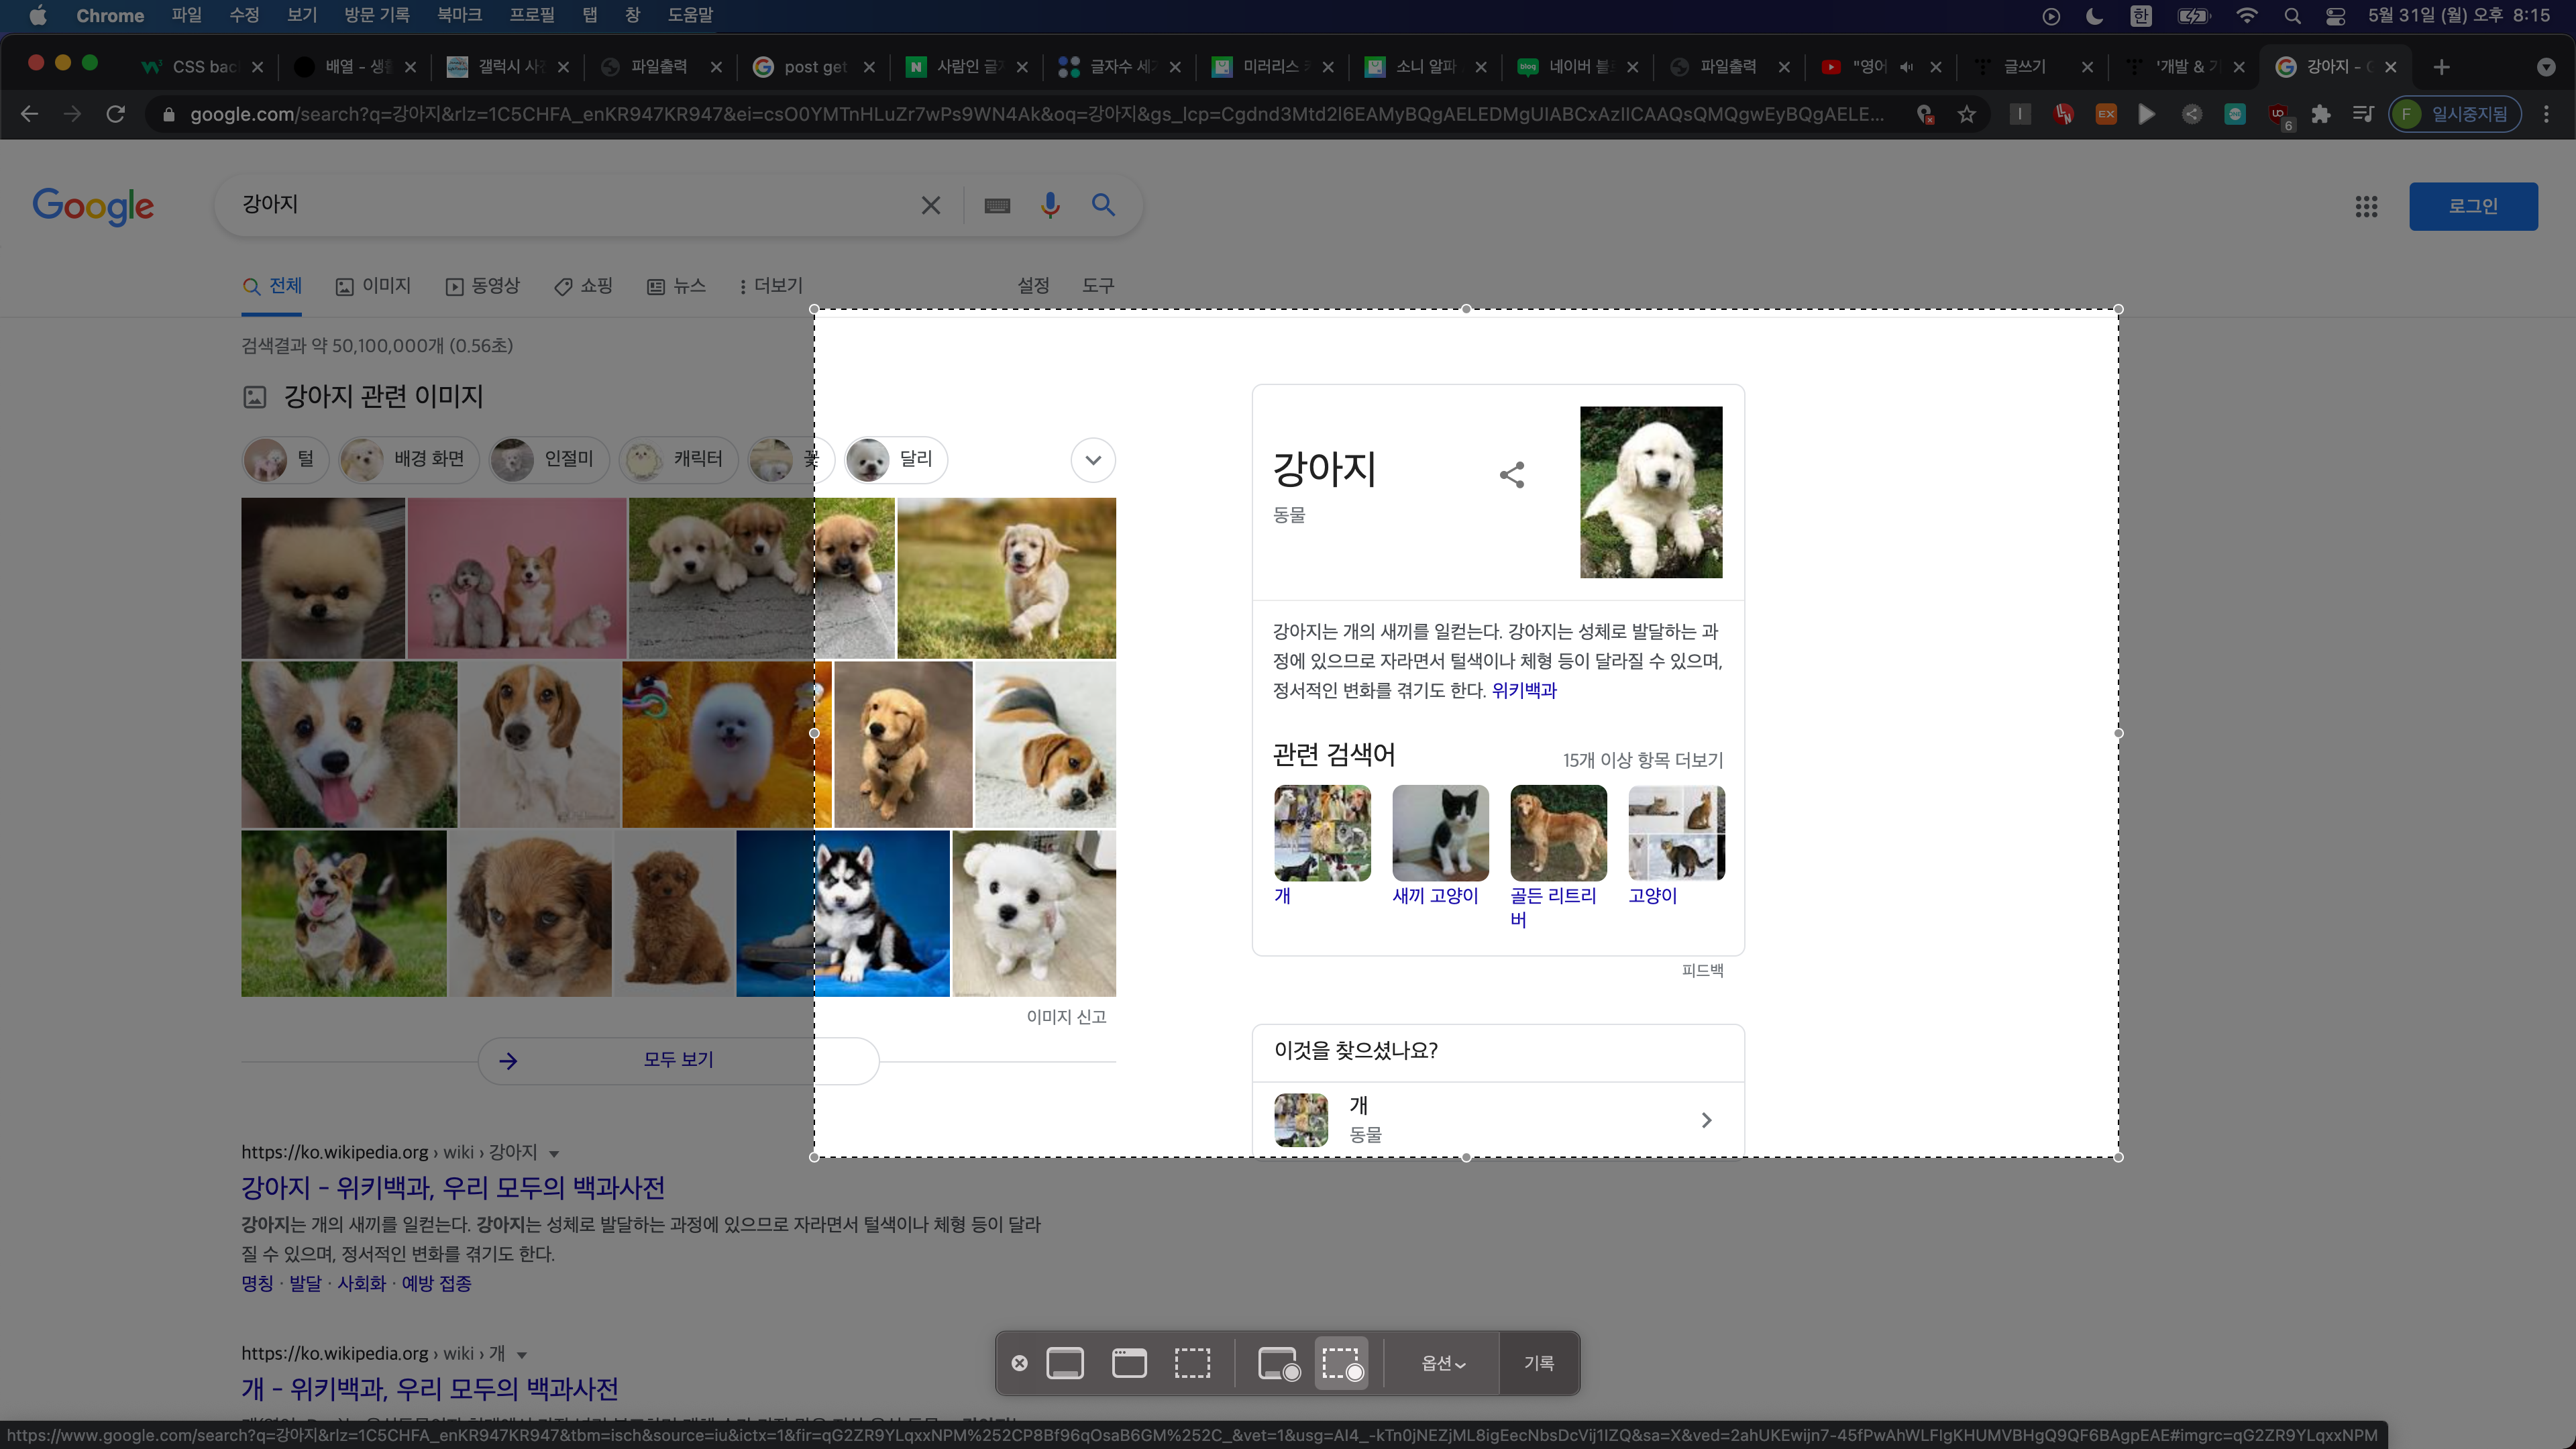Image resolution: width=2576 pixels, height=1449 pixels.
Task: Choose record selected portion icon
Action: [x=1342, y=1363]
